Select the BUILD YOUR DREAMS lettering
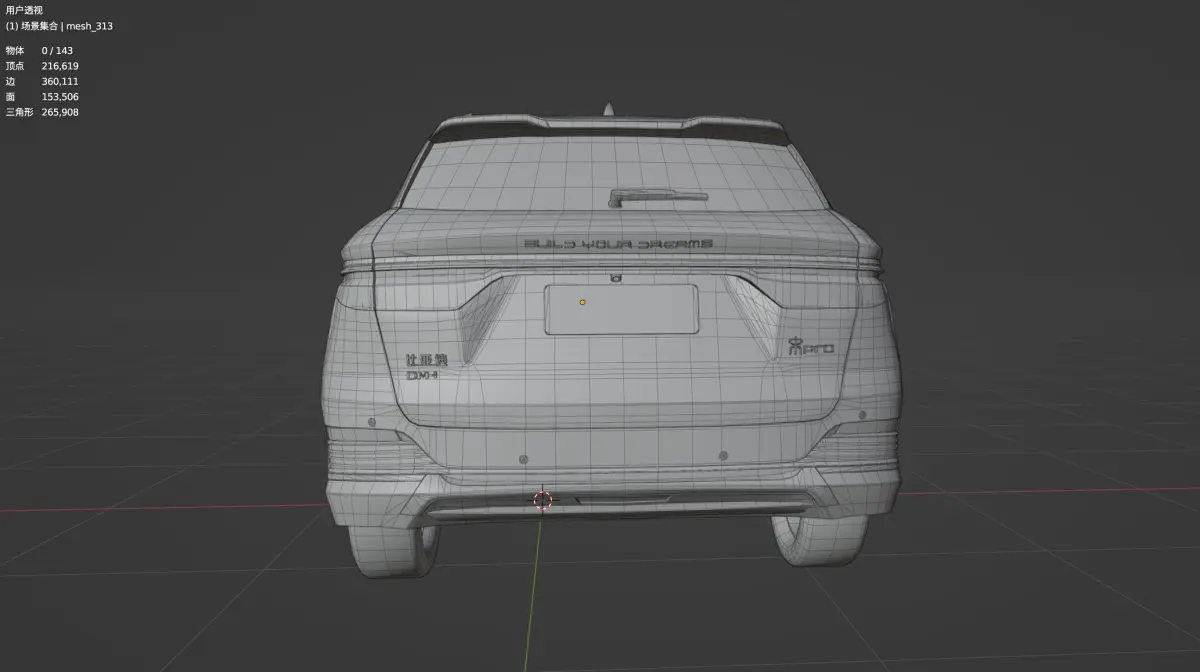This screenshot has width=1200, height=672. pyautogui.click(x=619, y=243)
